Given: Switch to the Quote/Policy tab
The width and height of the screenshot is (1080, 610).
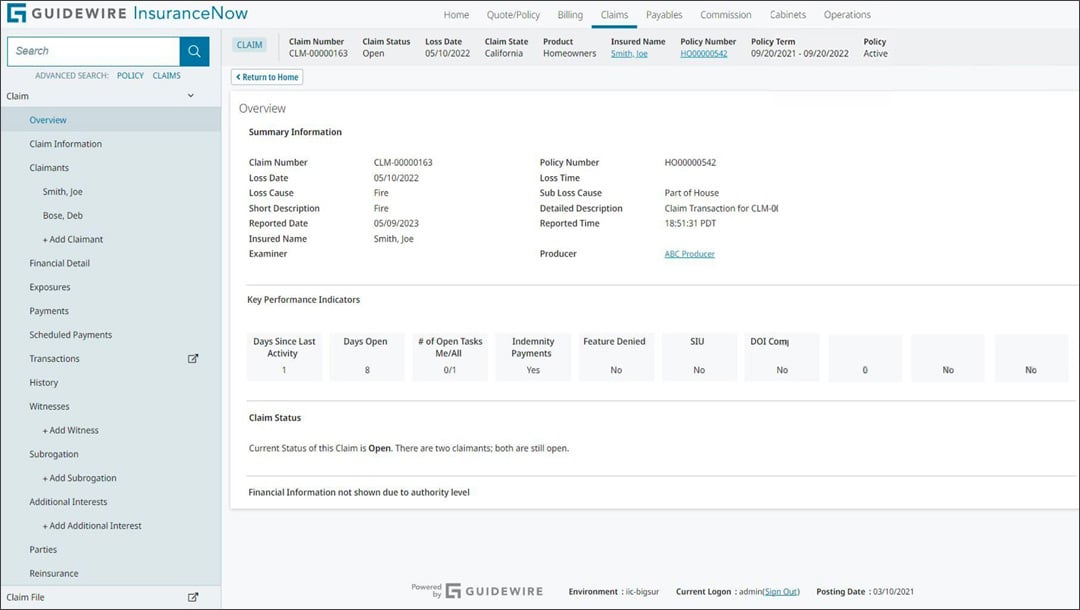Looking at the screenshot, I should click(x=513, y=15).
